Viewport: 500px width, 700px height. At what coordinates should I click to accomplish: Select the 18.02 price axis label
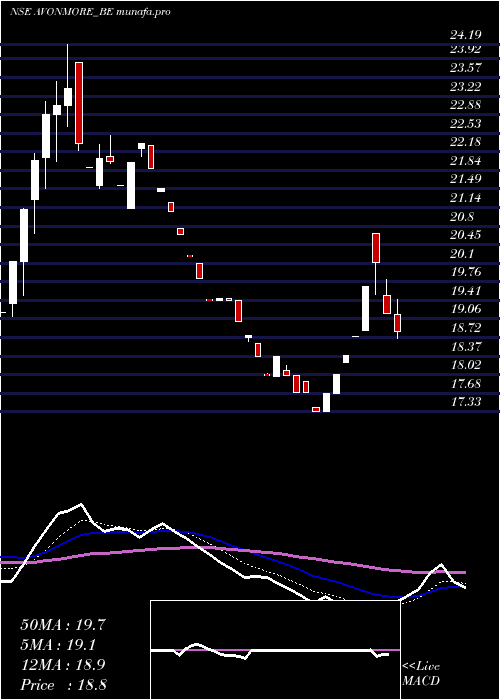(x=465, y=365)
